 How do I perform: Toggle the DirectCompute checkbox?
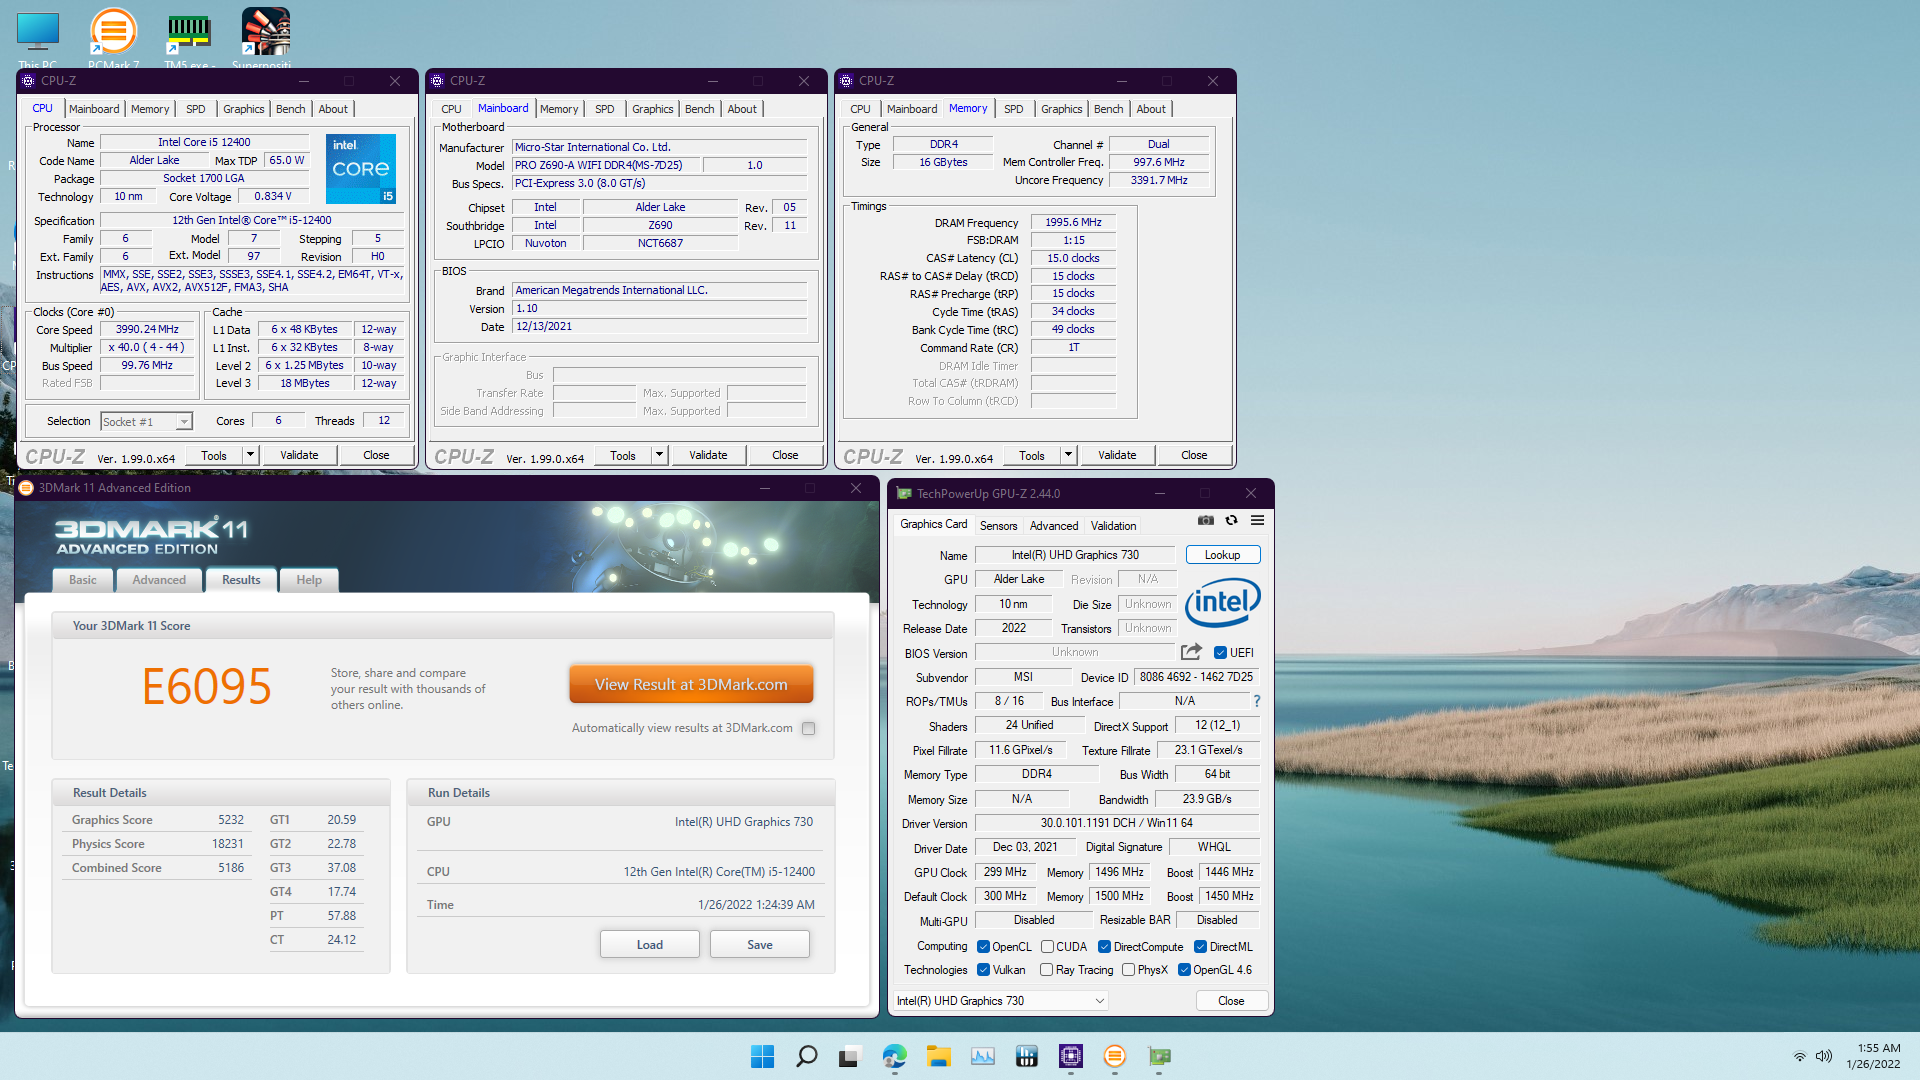1104,946
